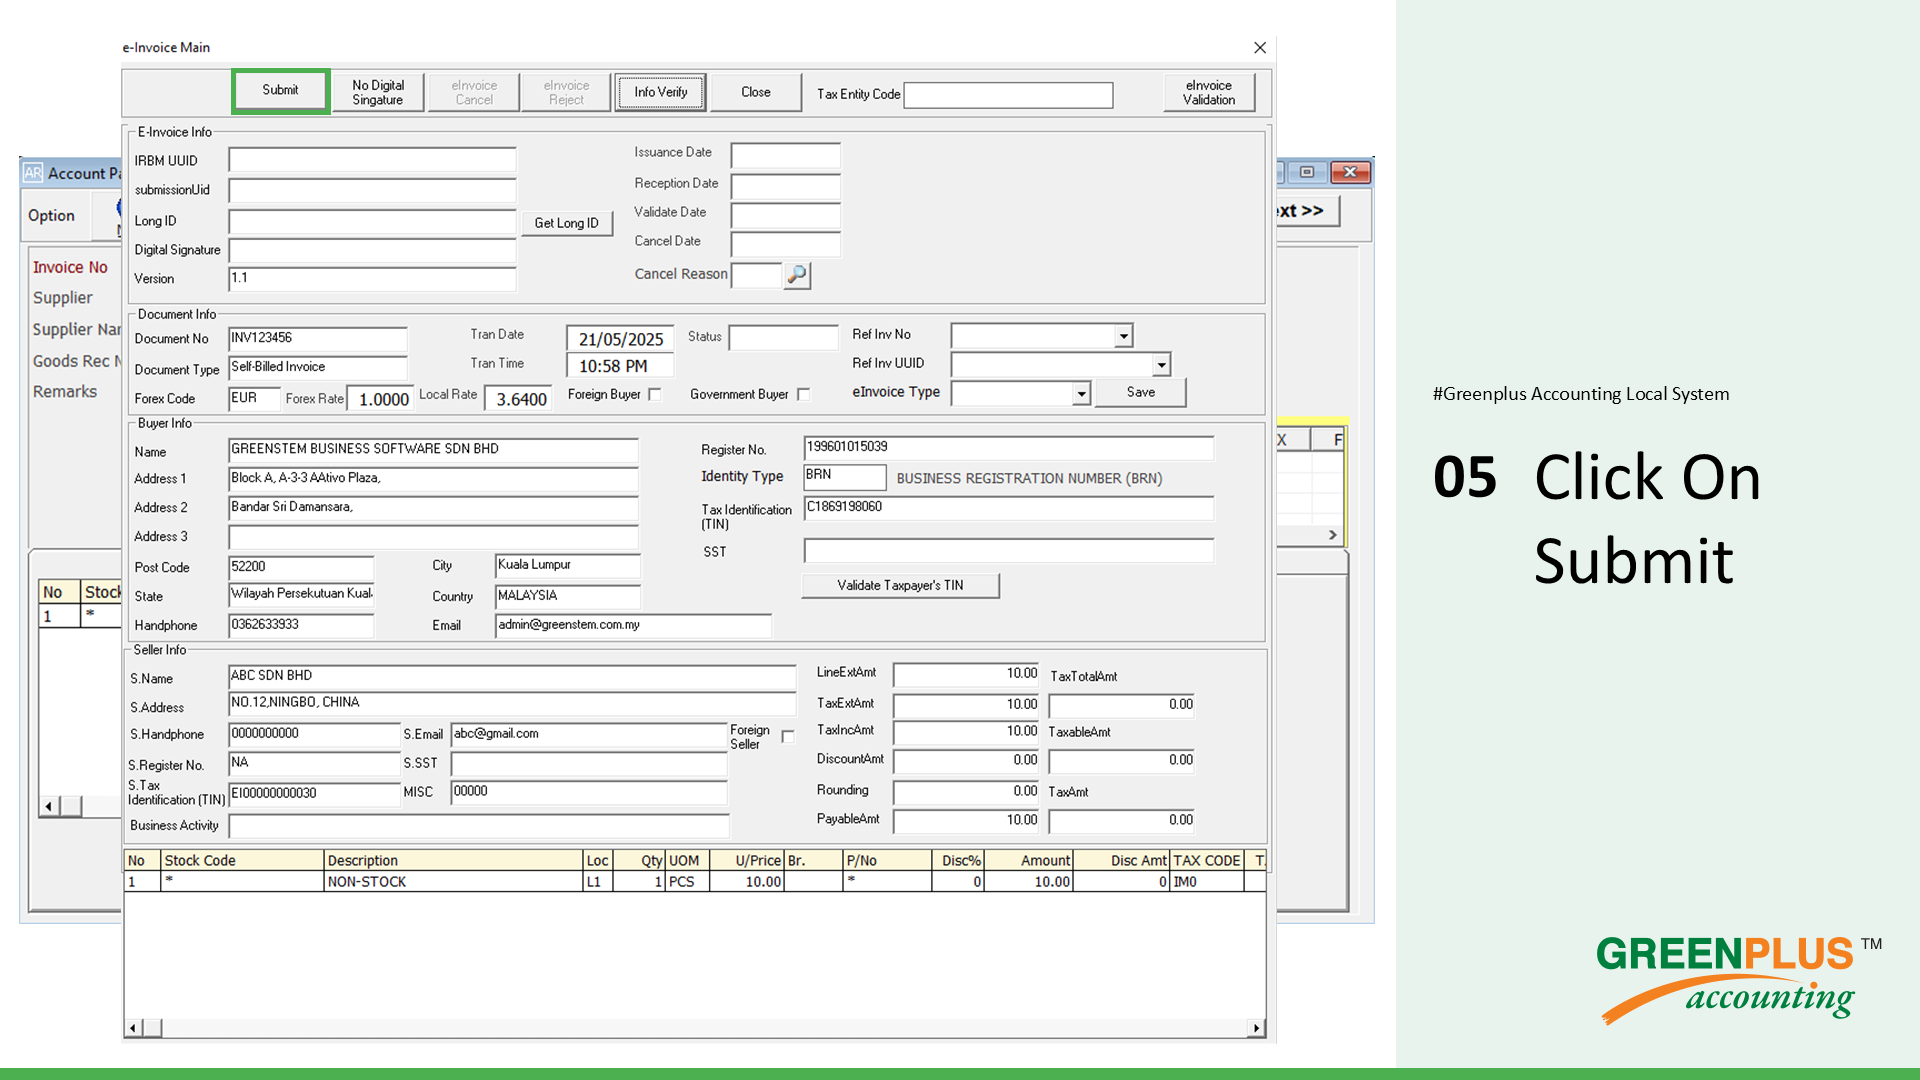1920x1080 pixels.
Task: Click the IRBM UUID input field
Action: 372,160
